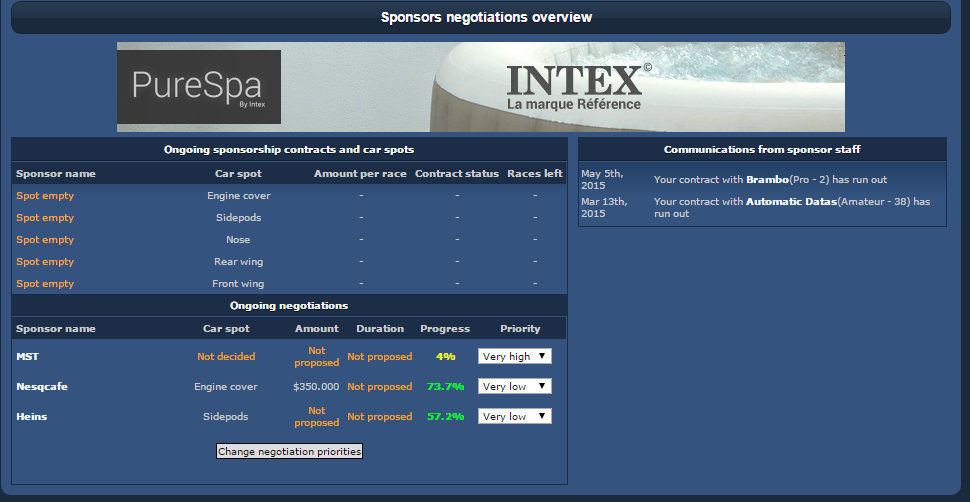
Task: Click Not proposed duration for Heins
Action: (379, 417)
